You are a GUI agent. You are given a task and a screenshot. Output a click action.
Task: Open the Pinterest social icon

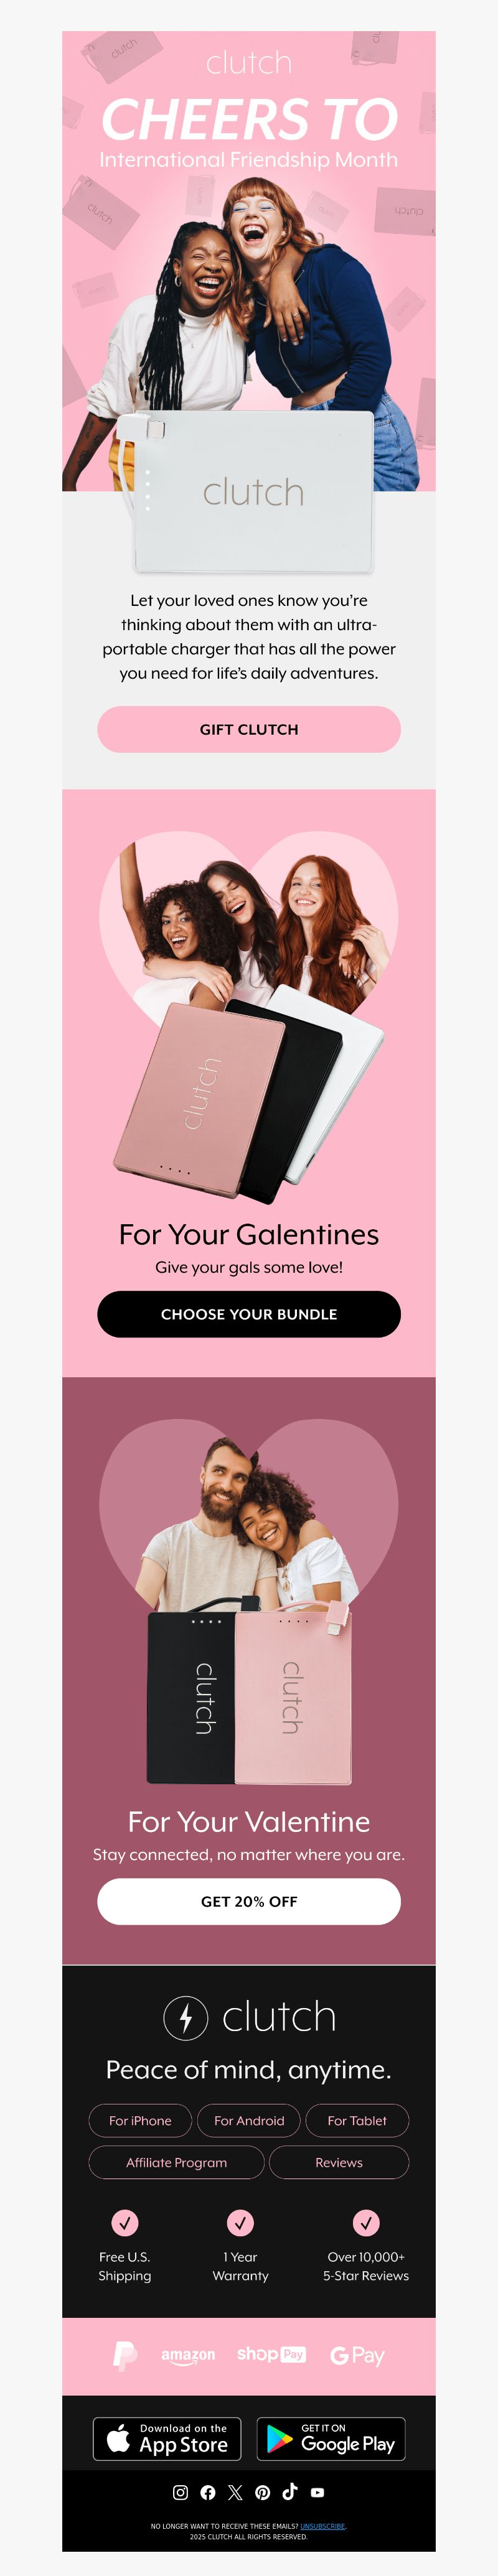click(x=263, y=2492)
